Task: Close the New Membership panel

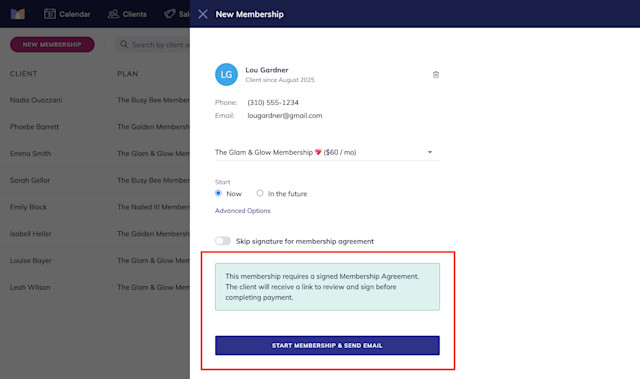Action: (202, 14)
